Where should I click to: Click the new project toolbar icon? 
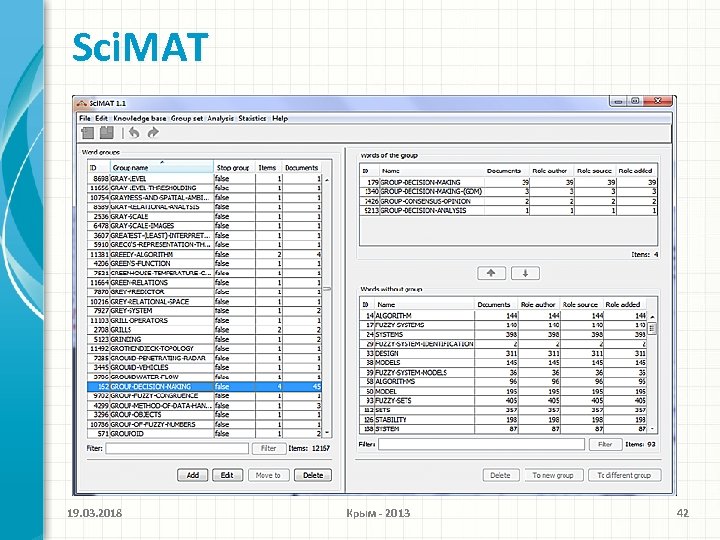(x=87, y=133)
